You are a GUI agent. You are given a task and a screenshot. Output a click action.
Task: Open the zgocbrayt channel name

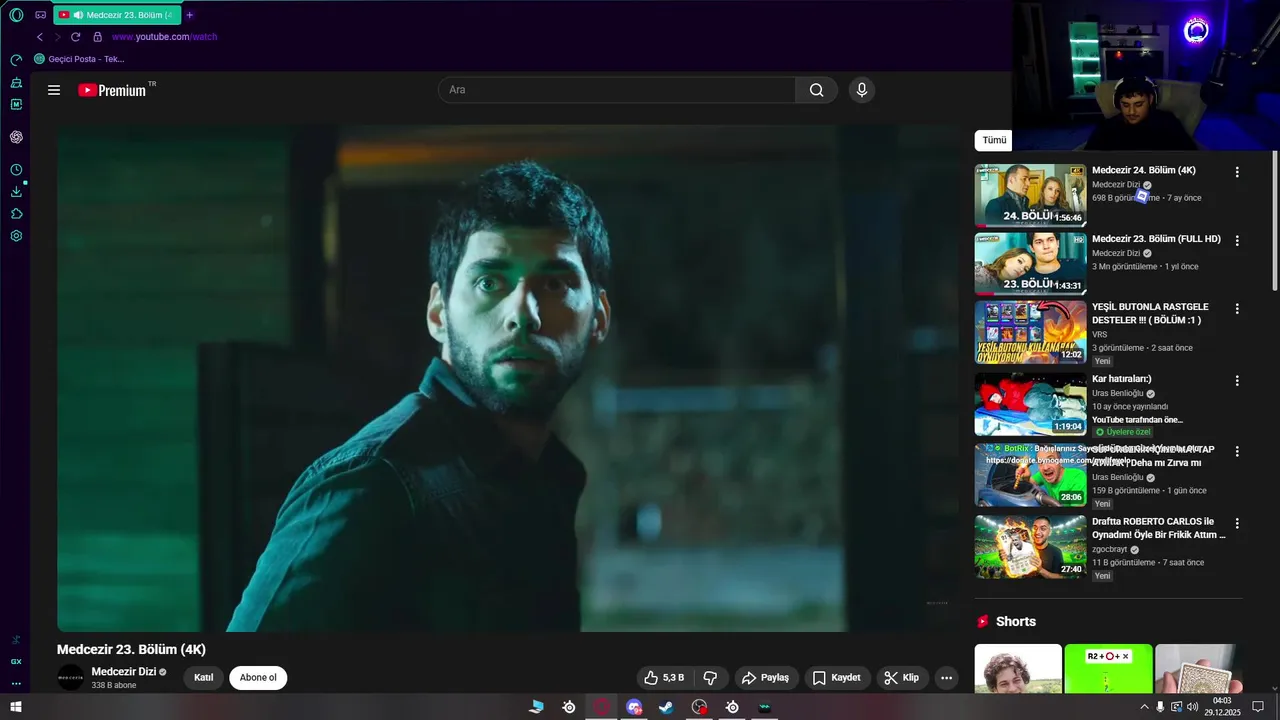click(1109, 550)
